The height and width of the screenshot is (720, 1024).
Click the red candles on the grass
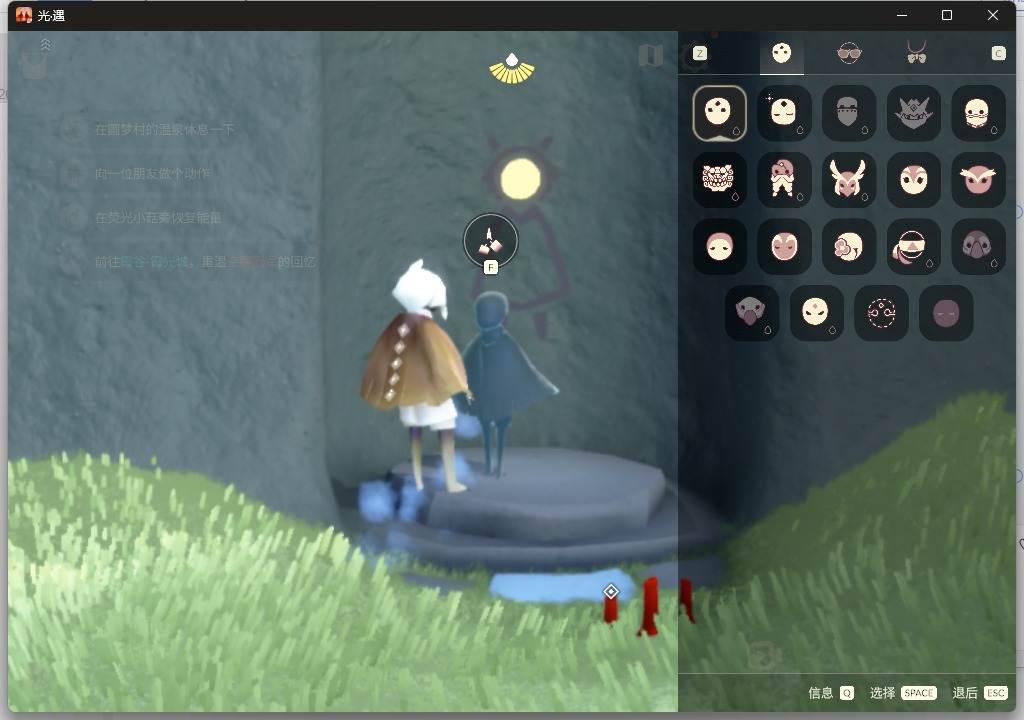click(648, 606)
